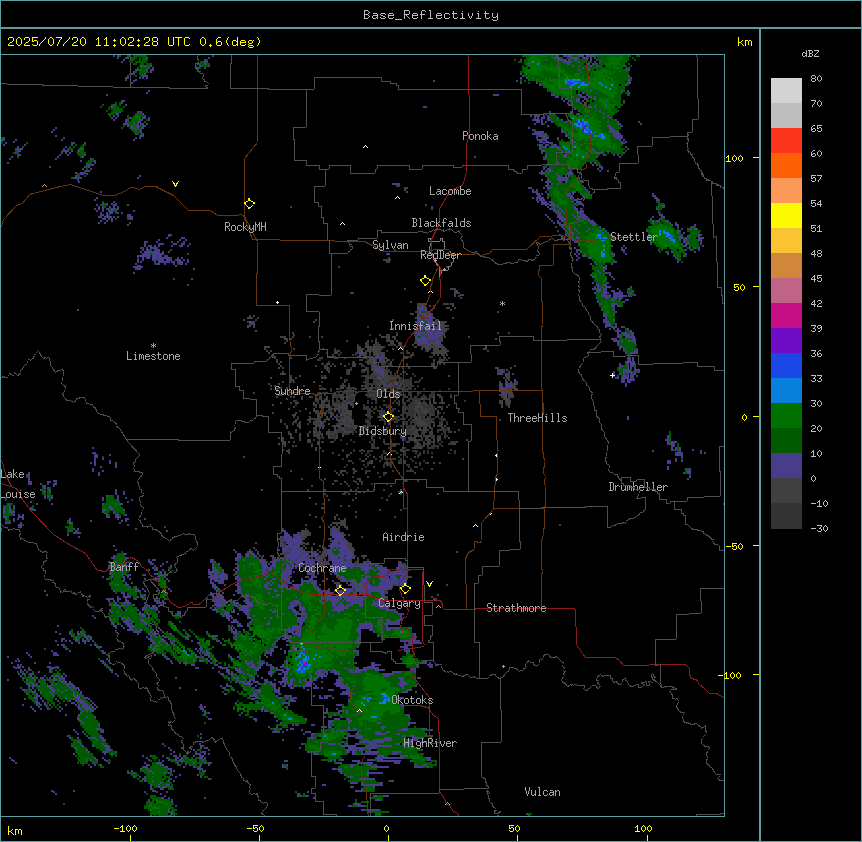Click yellow V marker northwest of RockyMH
862x842 pixels.
[x=175, y=184]
